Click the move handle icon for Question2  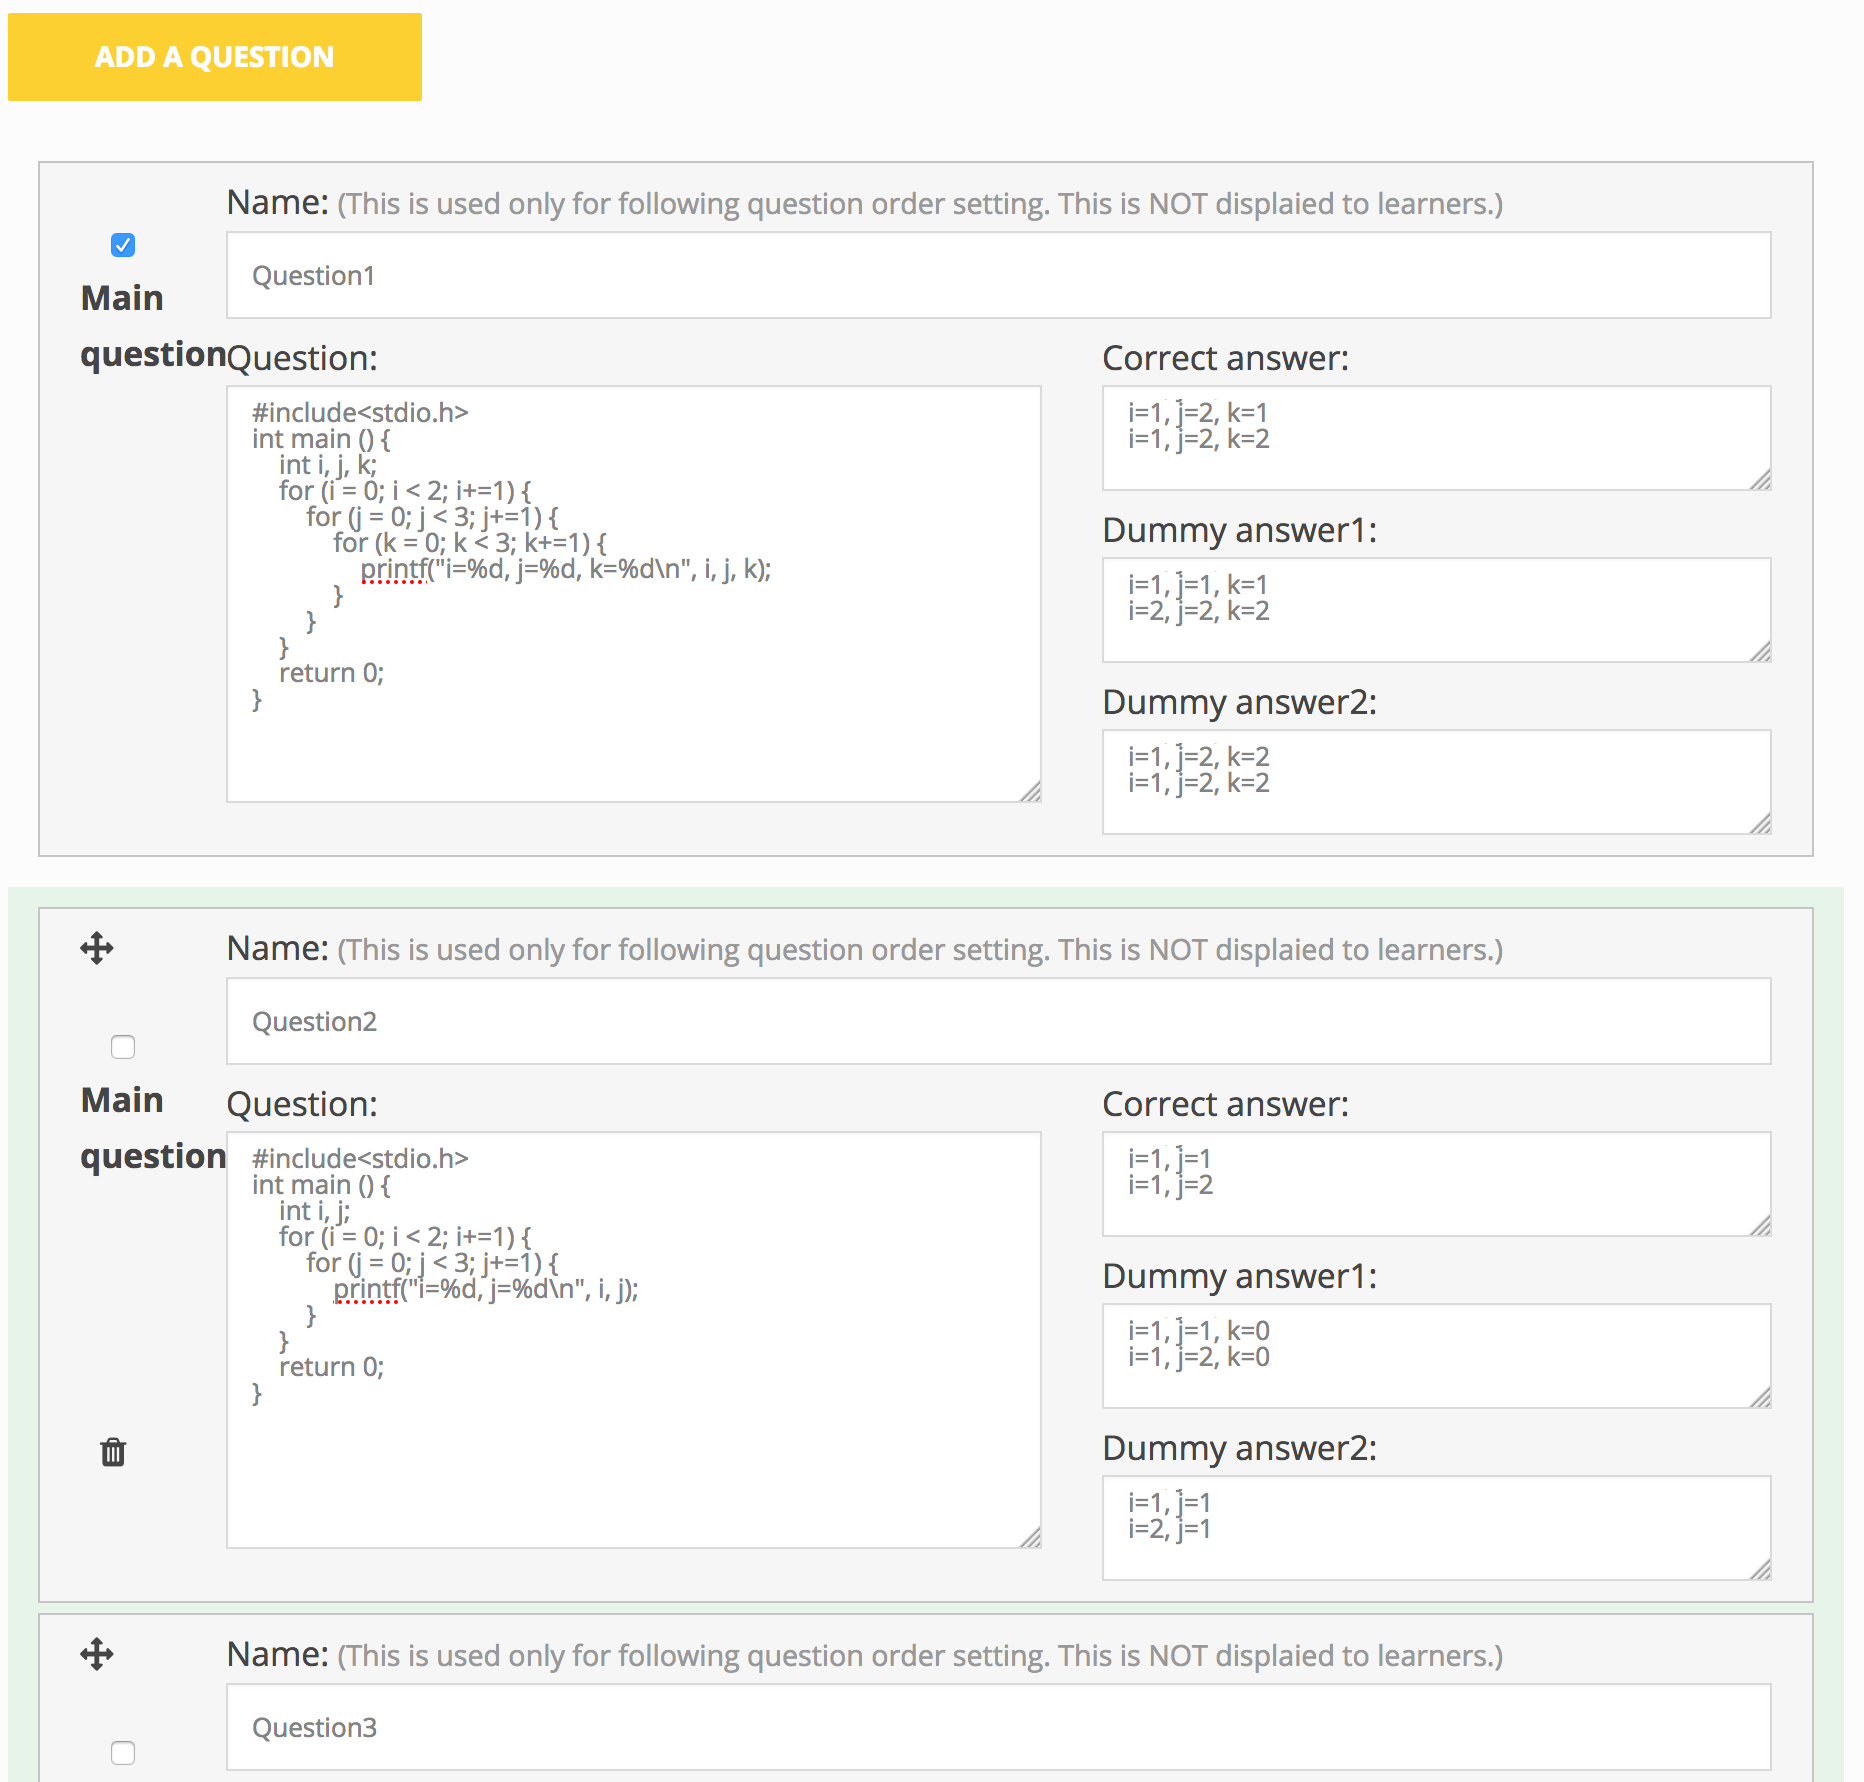tap(97, 948)
